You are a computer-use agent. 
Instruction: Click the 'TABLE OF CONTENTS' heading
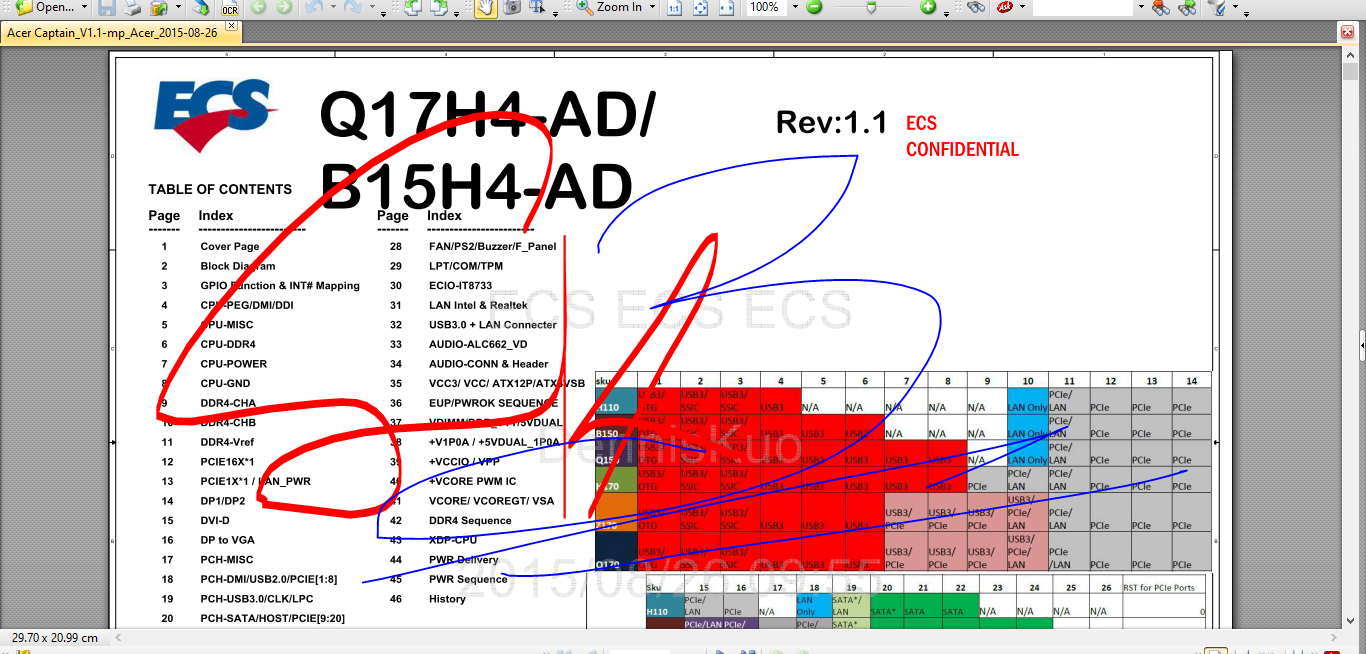[220, 189]
